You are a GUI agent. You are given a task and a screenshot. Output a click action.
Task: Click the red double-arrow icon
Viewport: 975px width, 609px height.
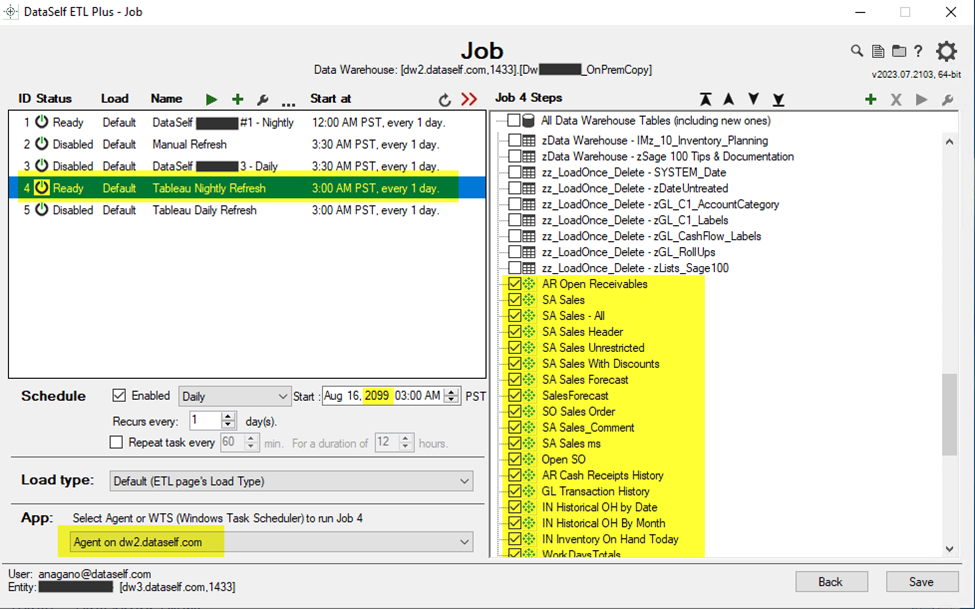coord(469,99)
